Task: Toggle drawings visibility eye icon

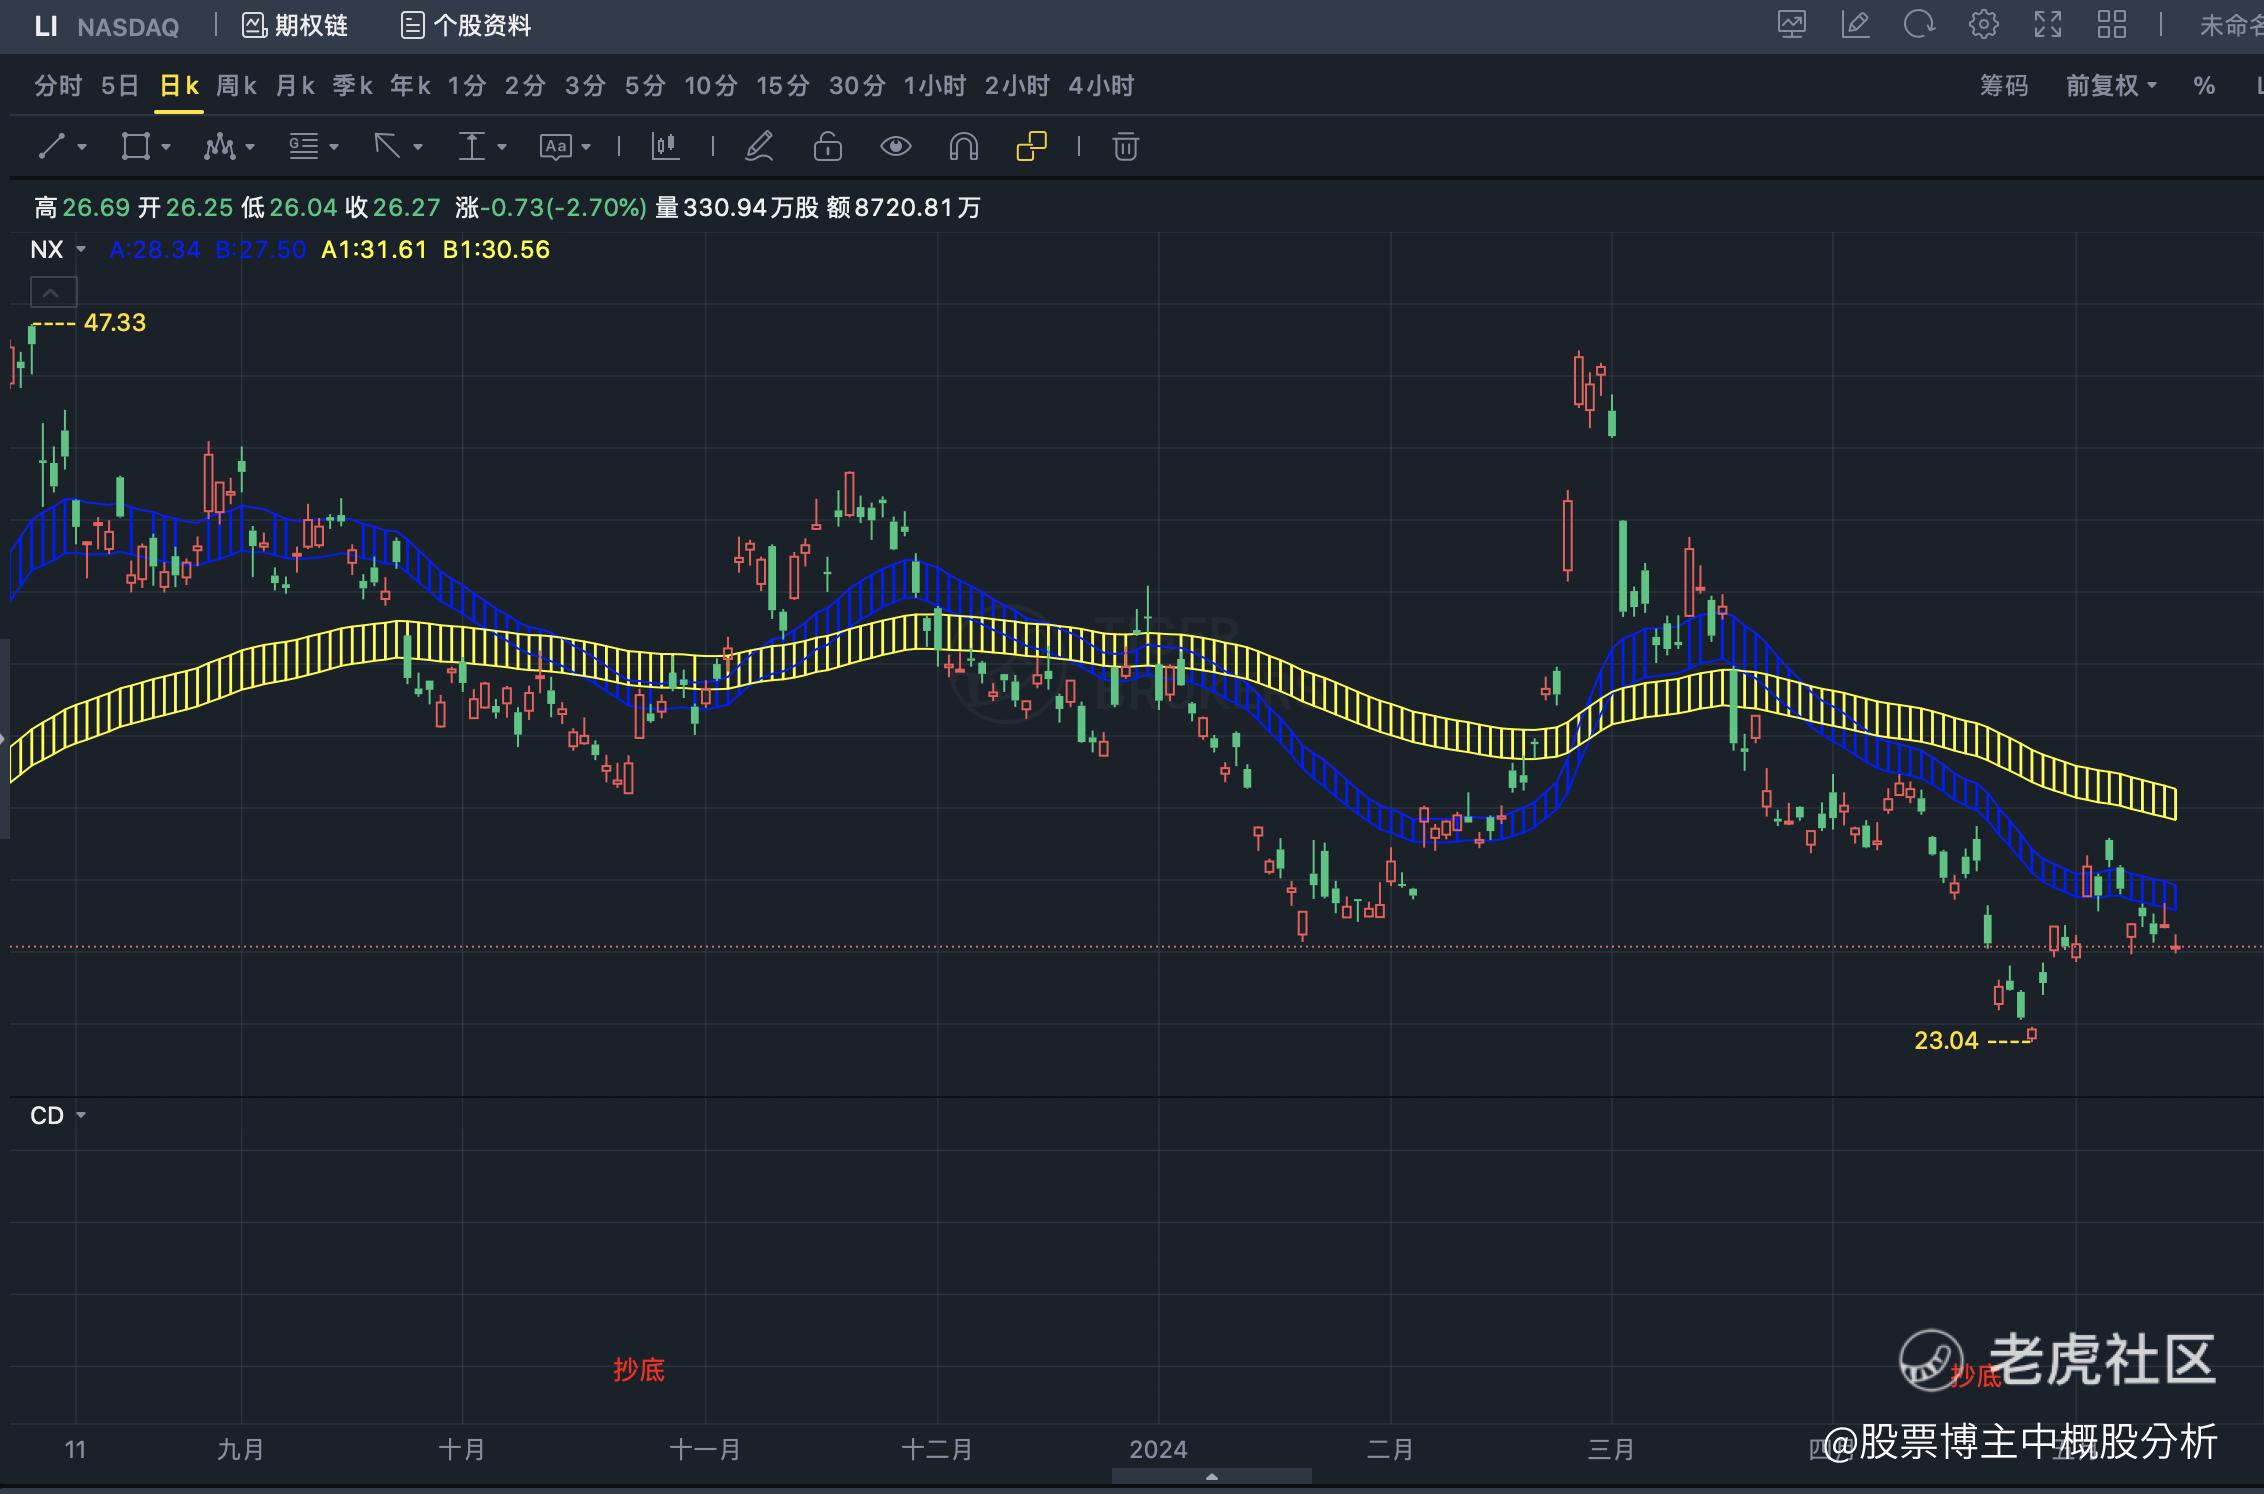Action: pyautogui.click(x=895, y=147)
